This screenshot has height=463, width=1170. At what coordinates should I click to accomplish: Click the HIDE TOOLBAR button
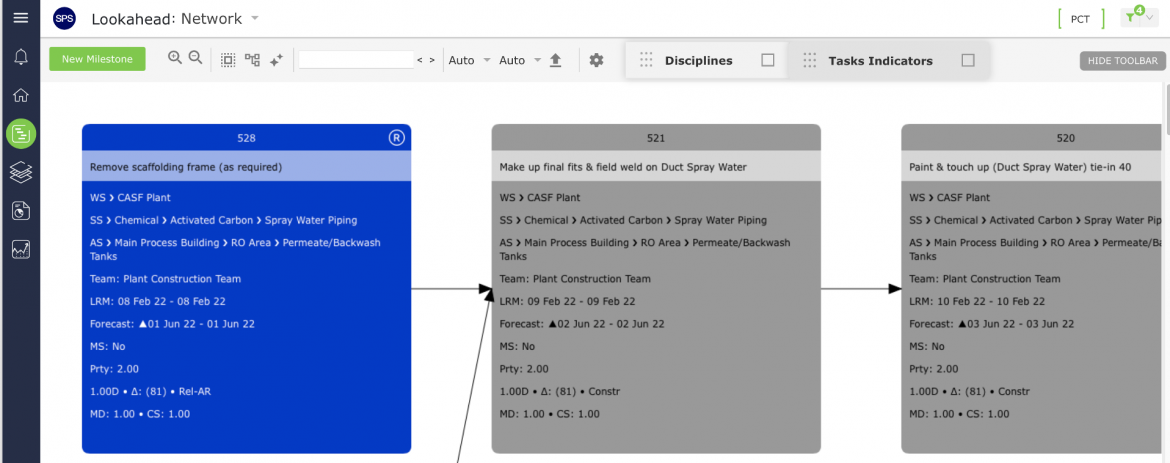point(1122,61)
